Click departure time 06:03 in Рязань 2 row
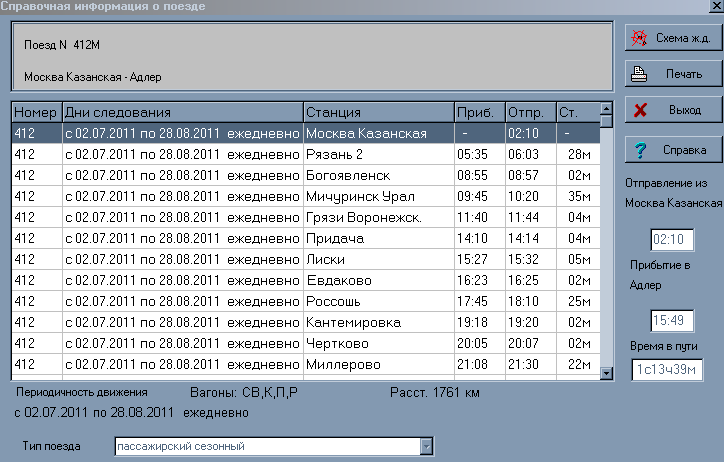 pyautogui.click(x=531, y=154)
